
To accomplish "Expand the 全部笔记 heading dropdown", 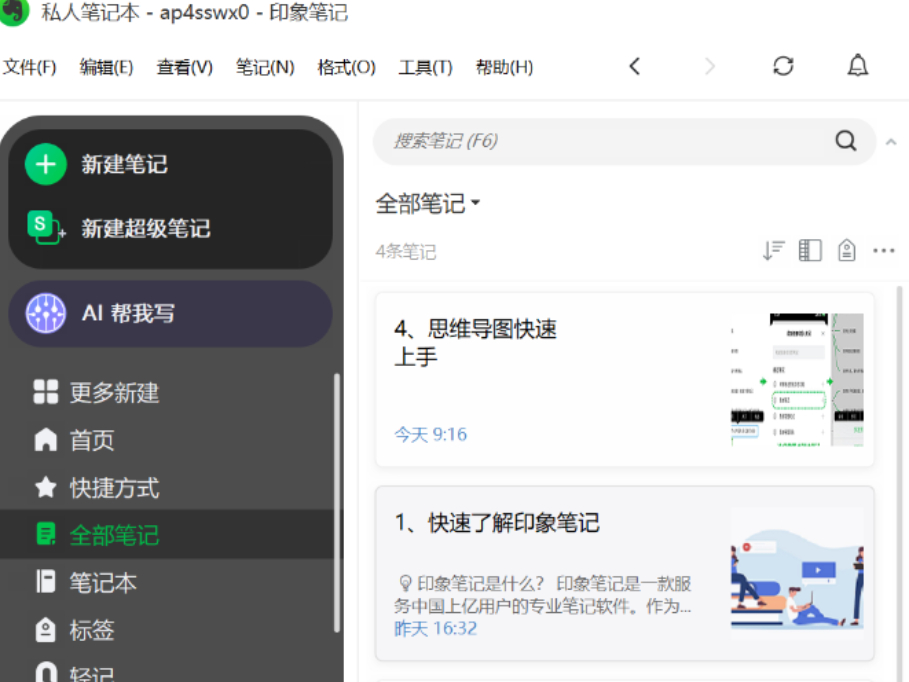I will pos(428,203).
